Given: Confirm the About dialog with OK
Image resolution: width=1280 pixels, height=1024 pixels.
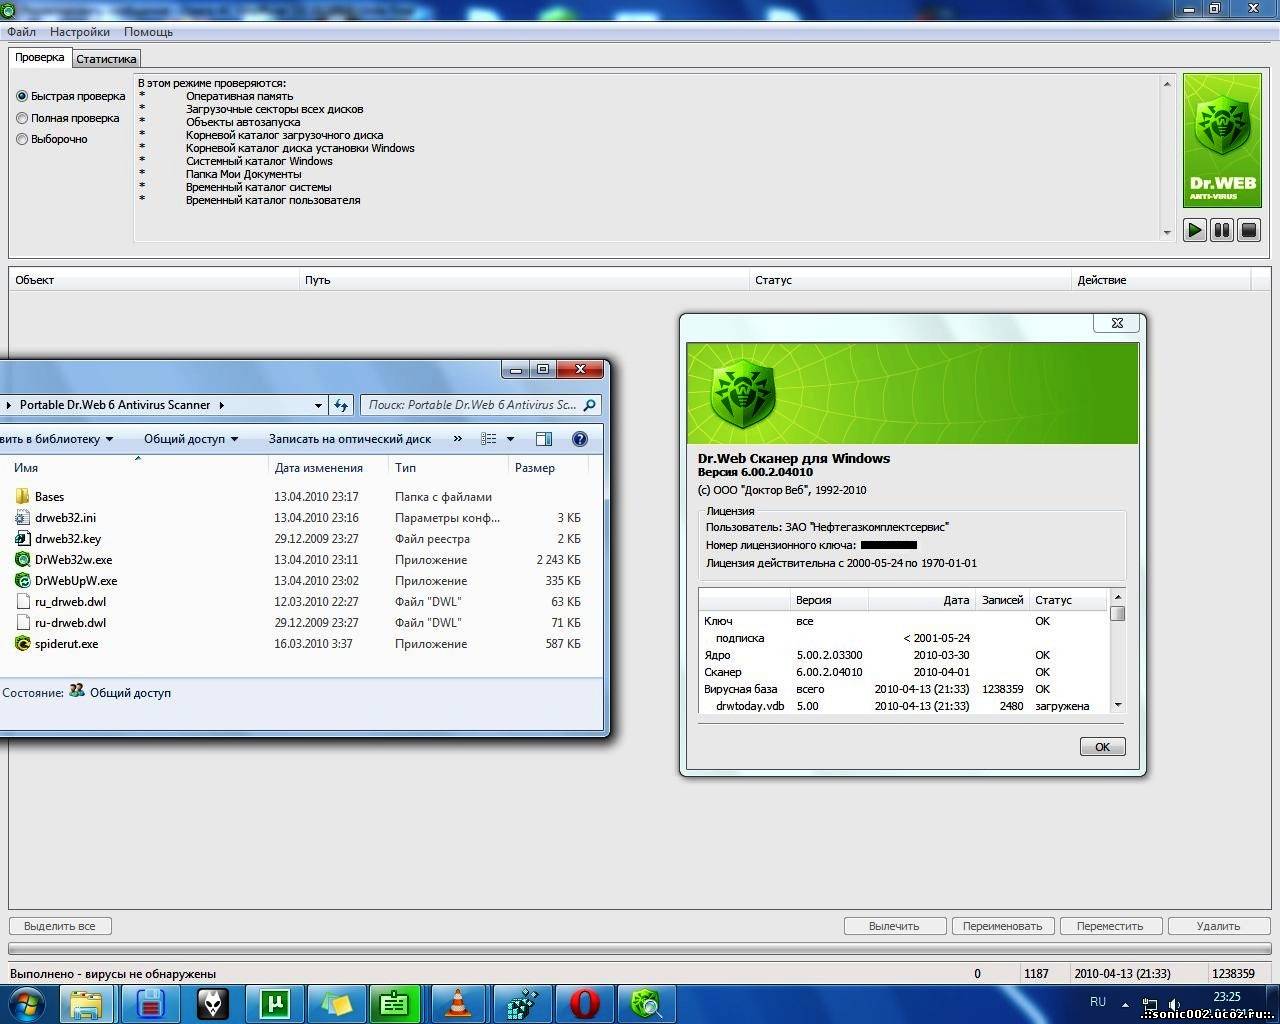Looking at the screenshot, I should [x=1102, y=747].
